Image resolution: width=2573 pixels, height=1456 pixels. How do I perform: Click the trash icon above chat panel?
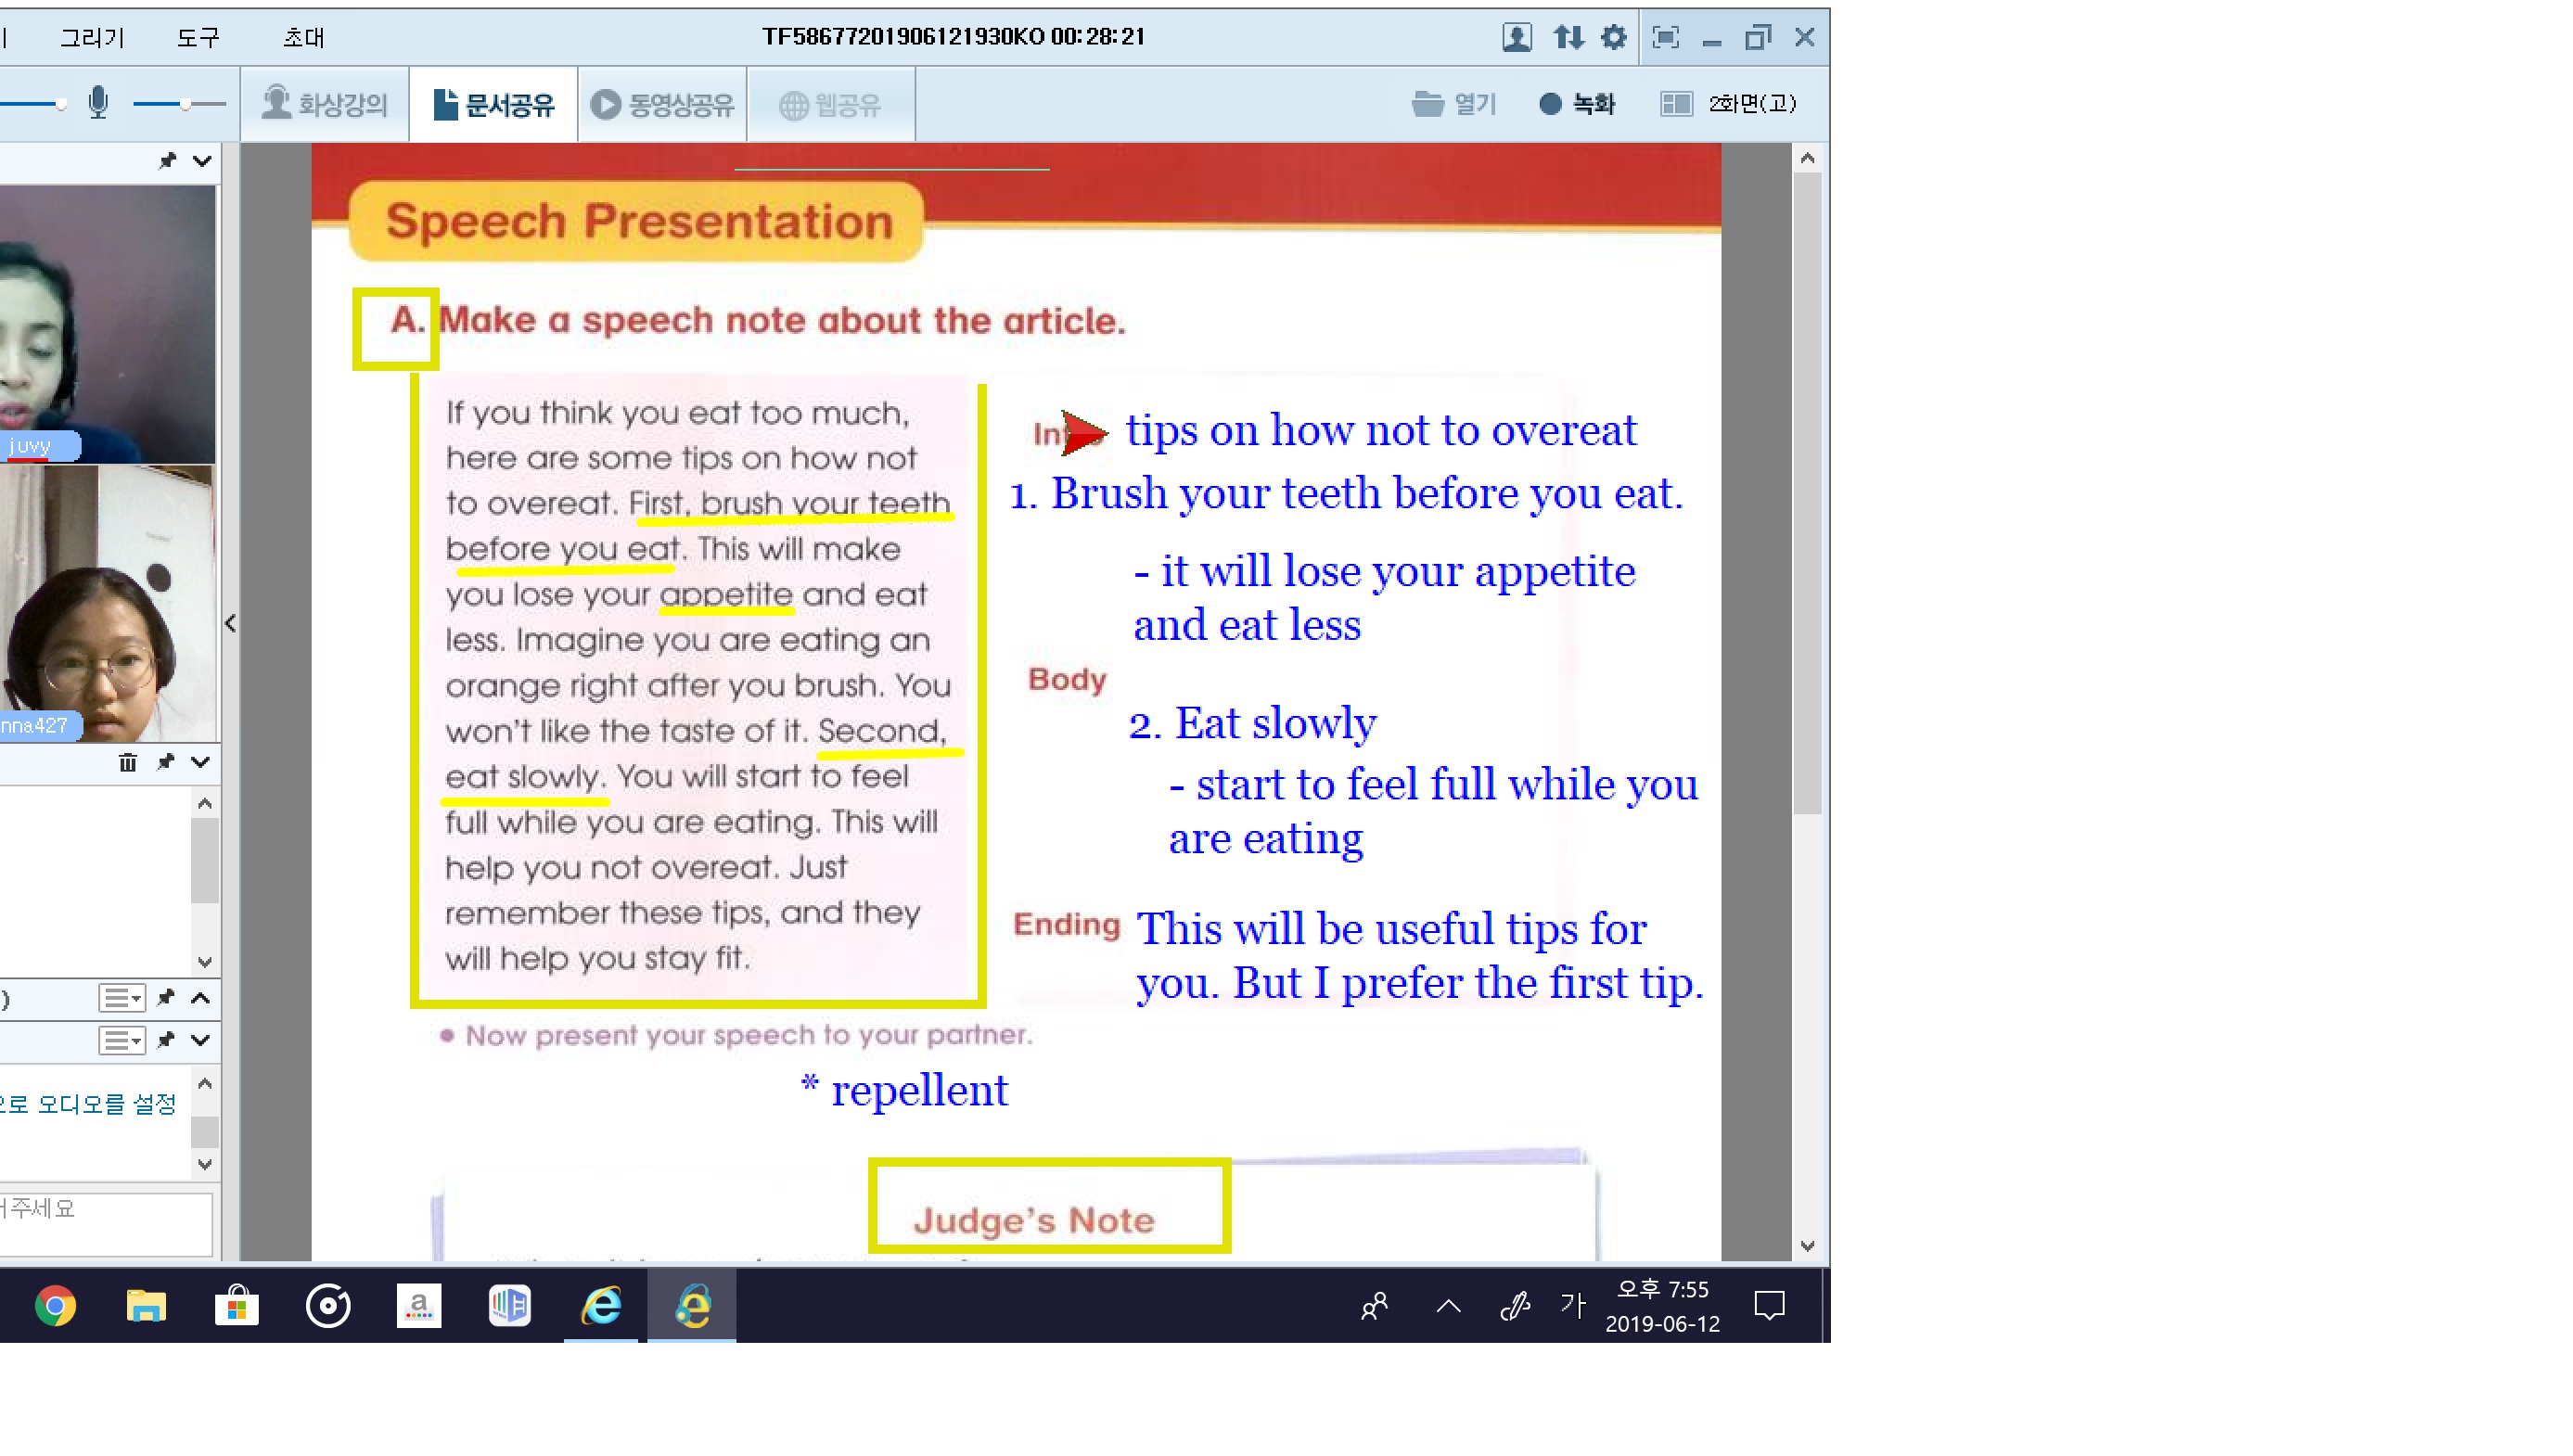point(127,763)
